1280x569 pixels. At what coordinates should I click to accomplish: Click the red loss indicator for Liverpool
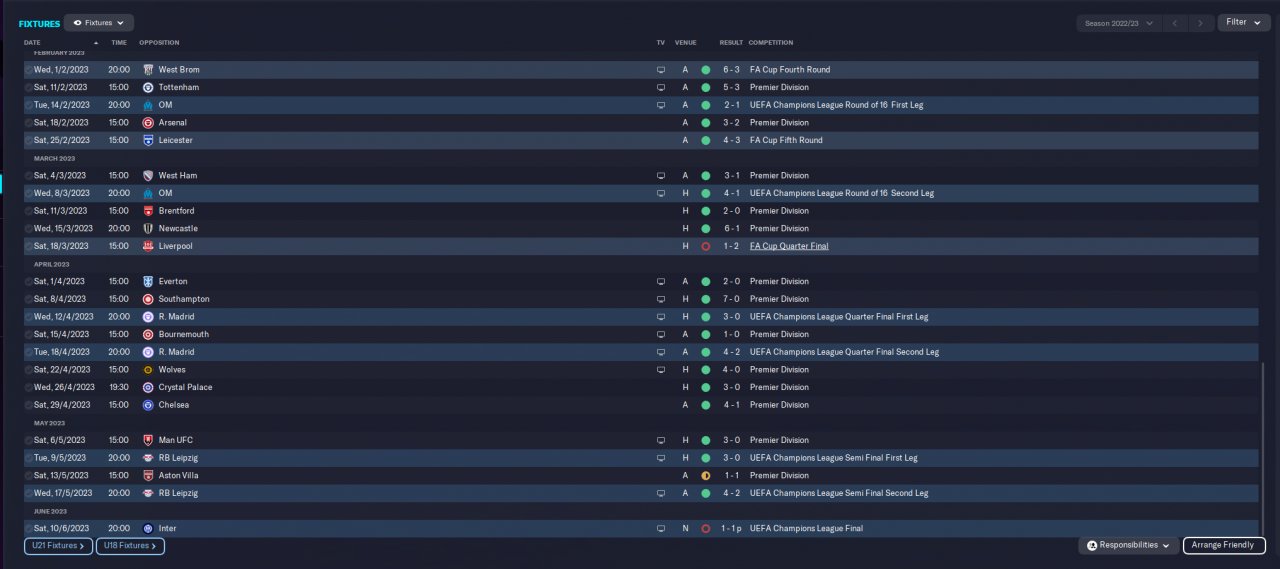[705, 246]
